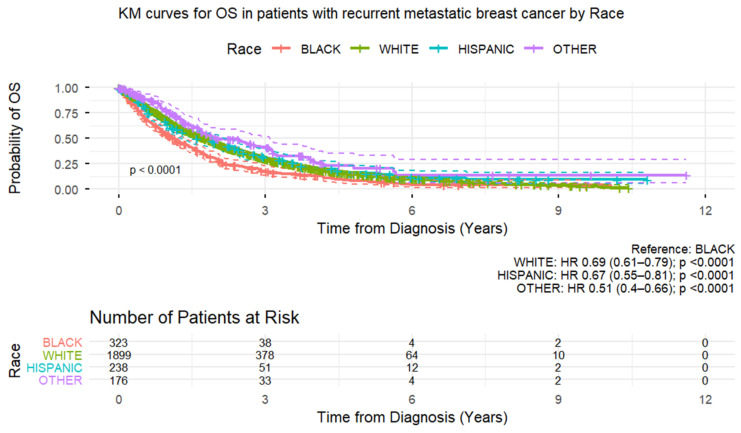This screenshot has width=741, height=433.
Task: Click the purple OTHER legend line marker
Action: pyautogui.click(x=534, y=49)
